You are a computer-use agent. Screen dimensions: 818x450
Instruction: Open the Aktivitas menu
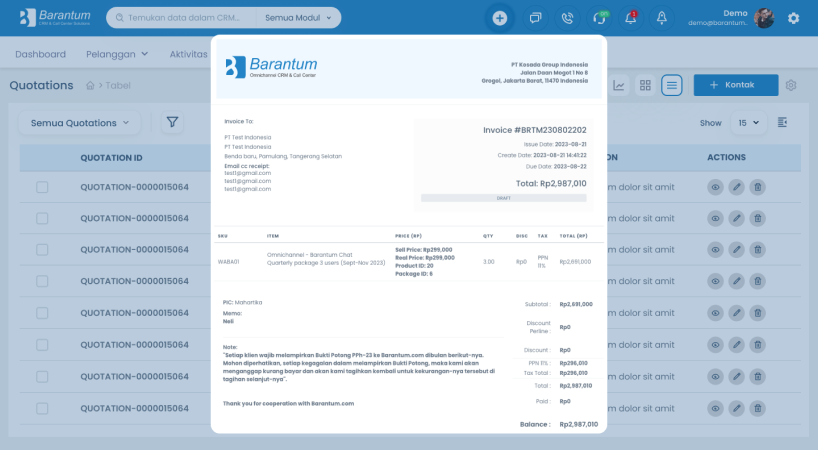(188, 54)
